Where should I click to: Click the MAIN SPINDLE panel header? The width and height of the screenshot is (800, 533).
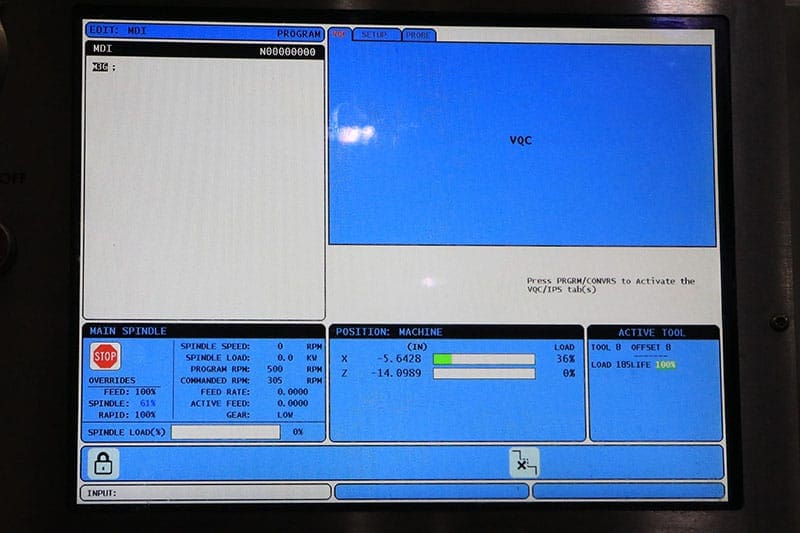pos(203,331)
